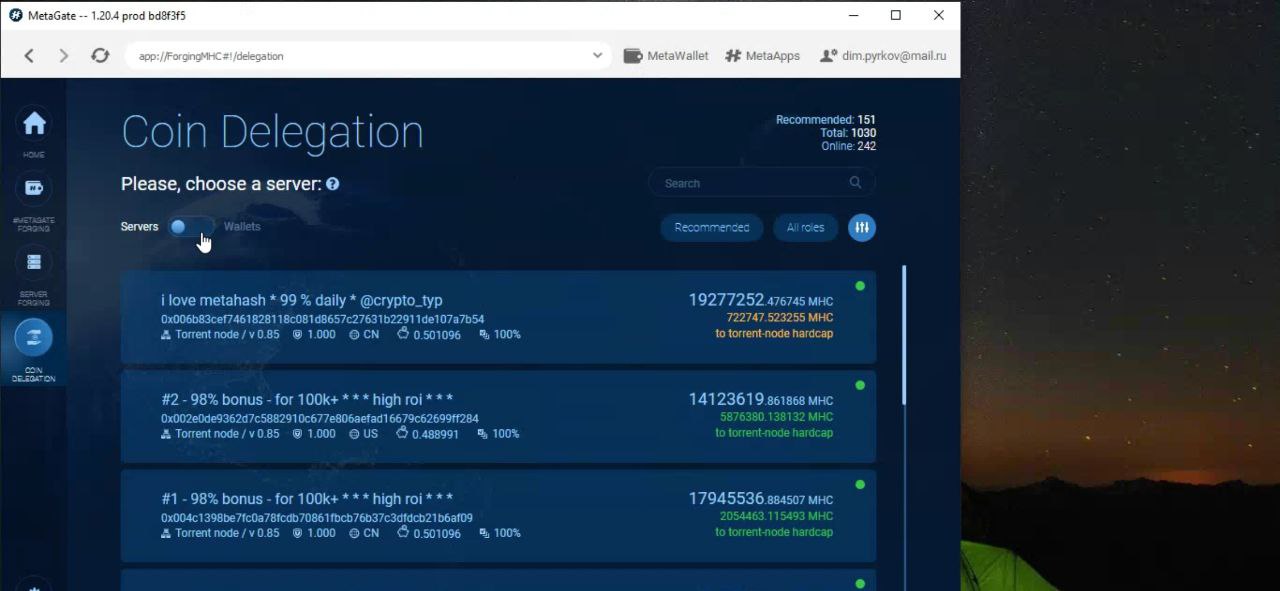Click the 5876380.138132 MHC hardcap value
1280x591 pixels.
click(776, 417)
